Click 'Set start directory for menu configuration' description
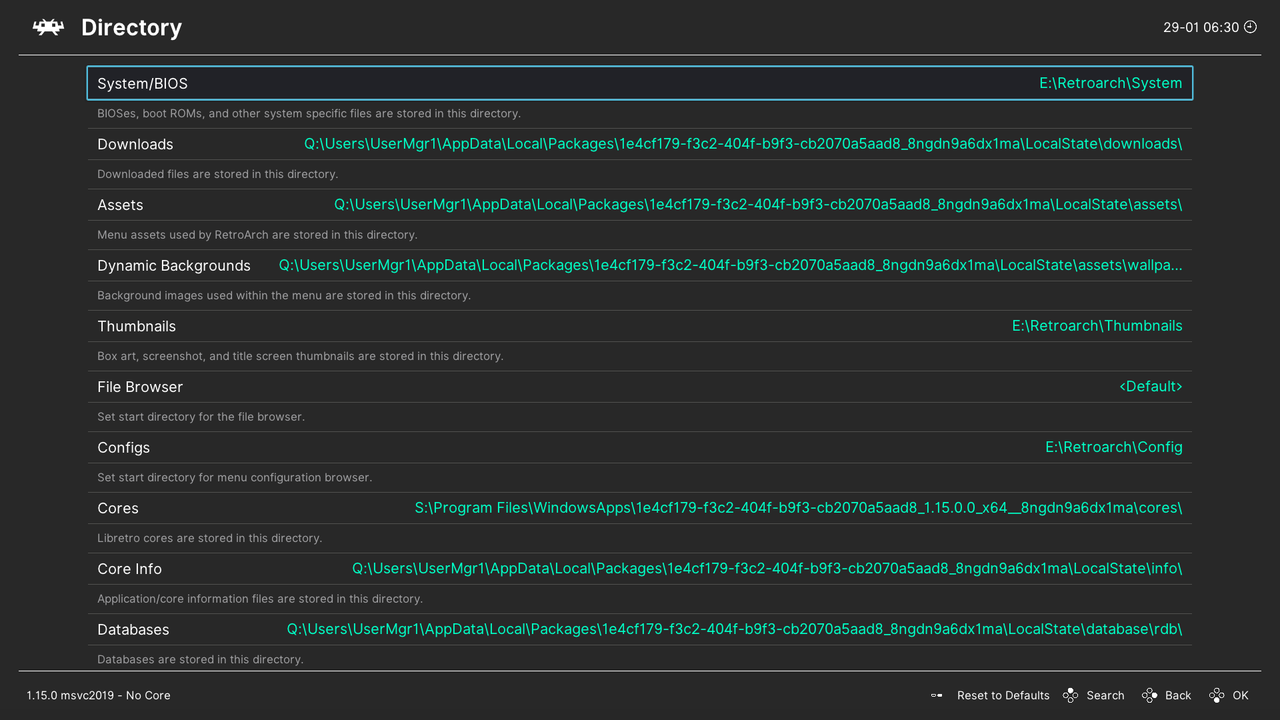 click(234, 477)
